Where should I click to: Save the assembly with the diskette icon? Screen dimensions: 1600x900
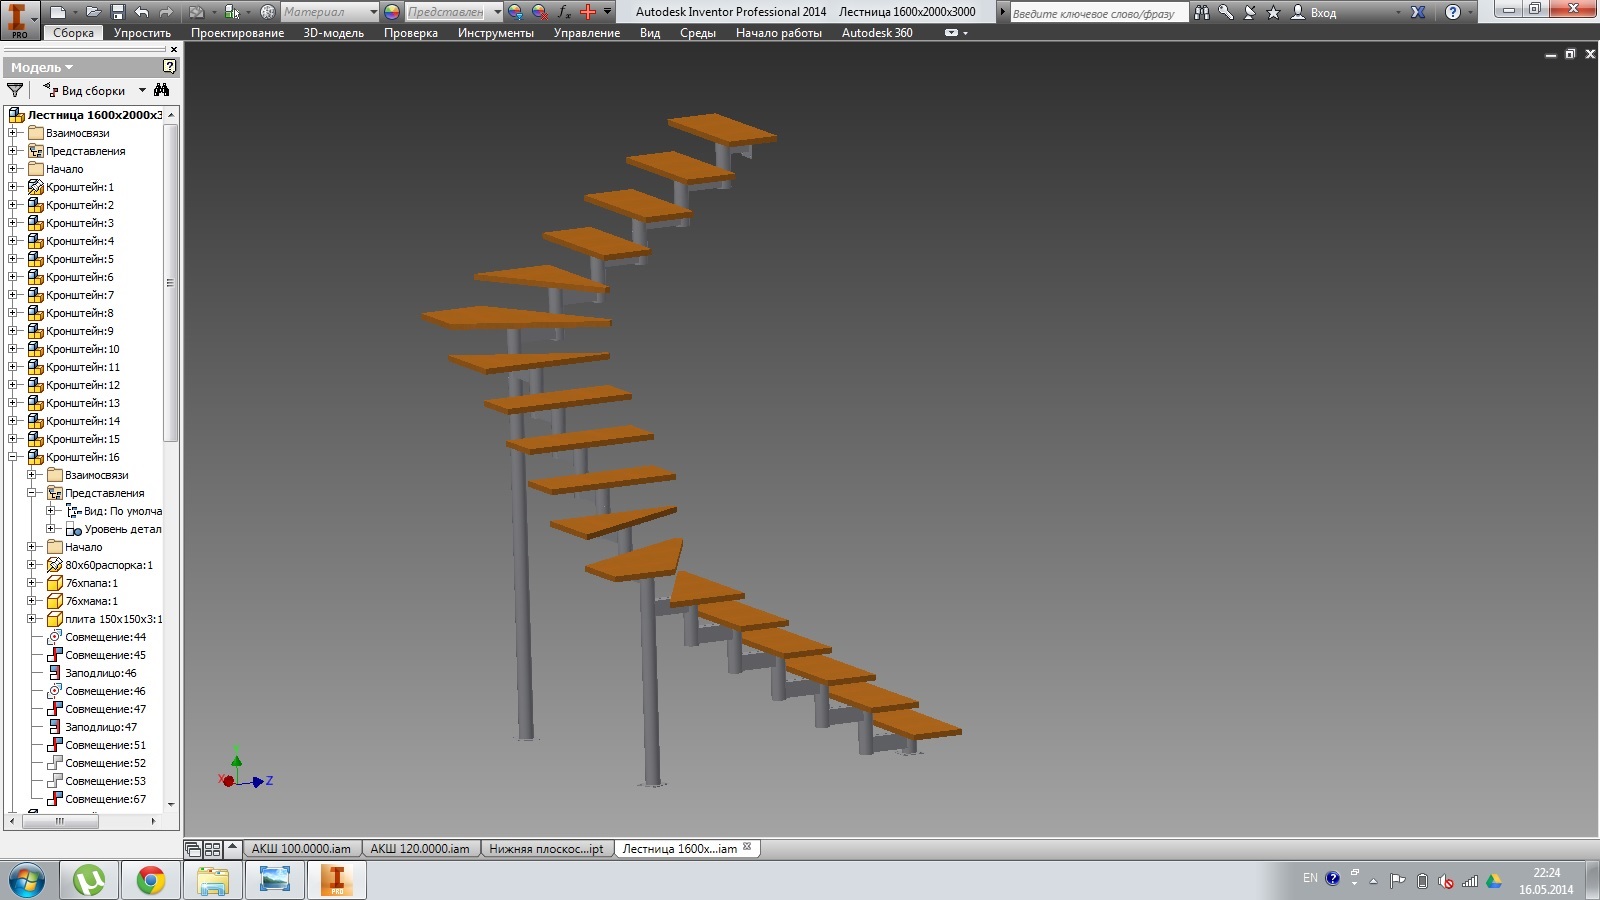tap(117, 12)
